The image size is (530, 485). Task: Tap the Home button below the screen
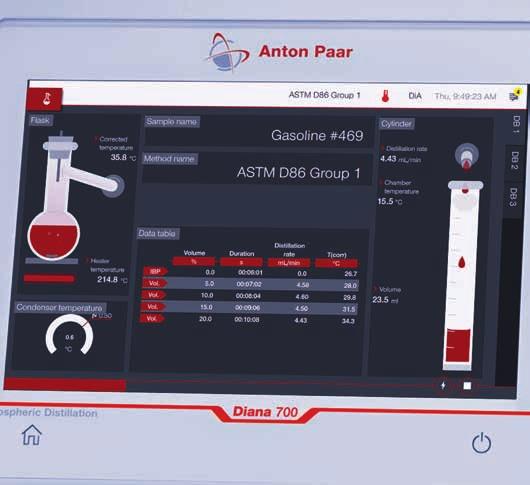coord(32,435)
